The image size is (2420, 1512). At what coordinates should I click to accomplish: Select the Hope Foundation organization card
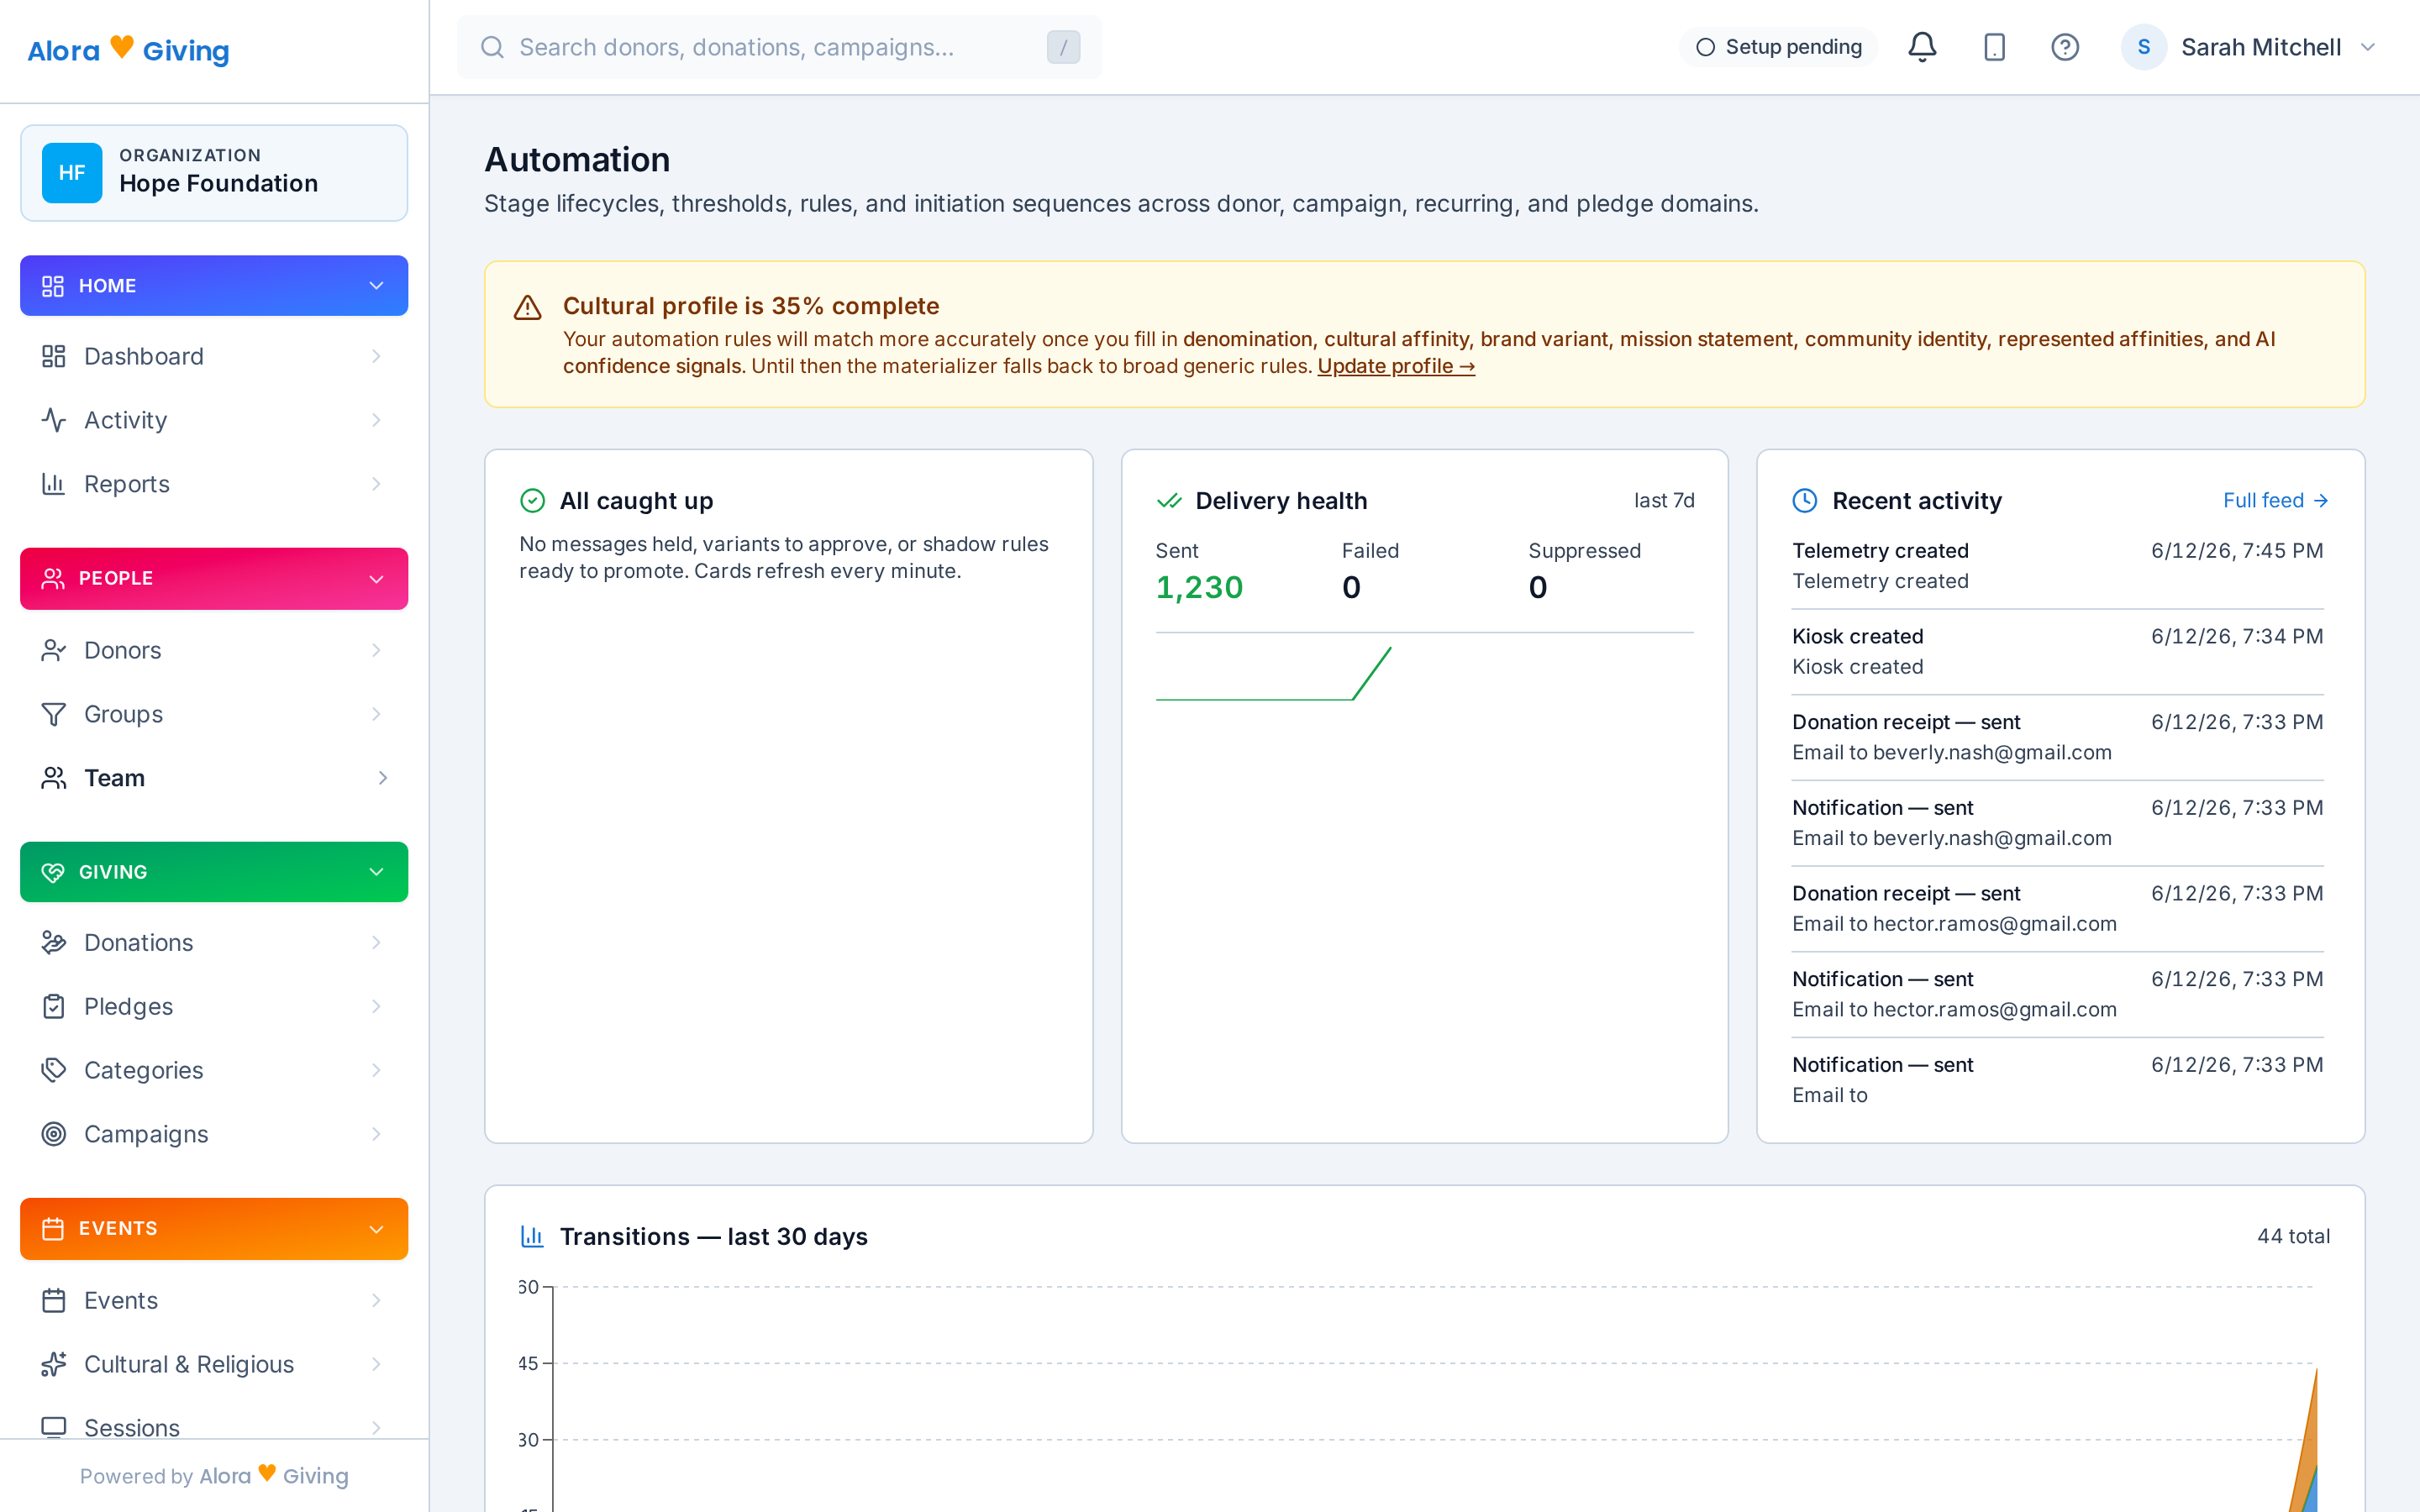(x=214, y=173)
